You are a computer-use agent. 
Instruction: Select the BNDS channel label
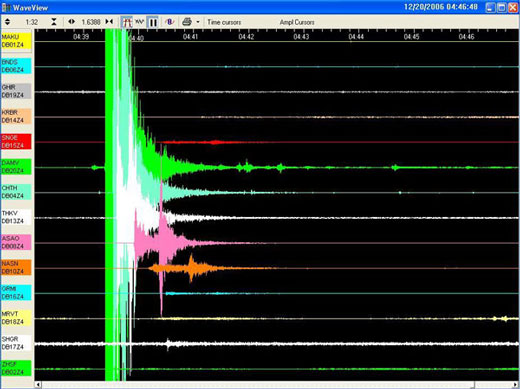(16, 66)
